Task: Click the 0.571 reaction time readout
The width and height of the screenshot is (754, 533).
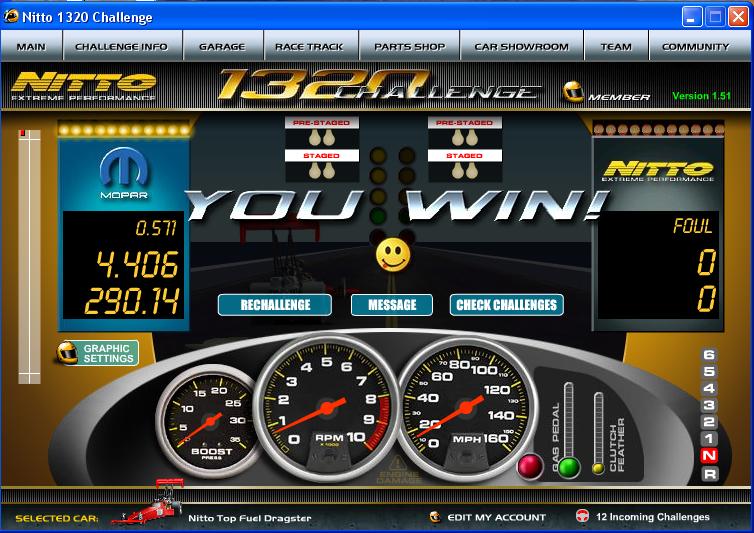Action: click(156, 228)
